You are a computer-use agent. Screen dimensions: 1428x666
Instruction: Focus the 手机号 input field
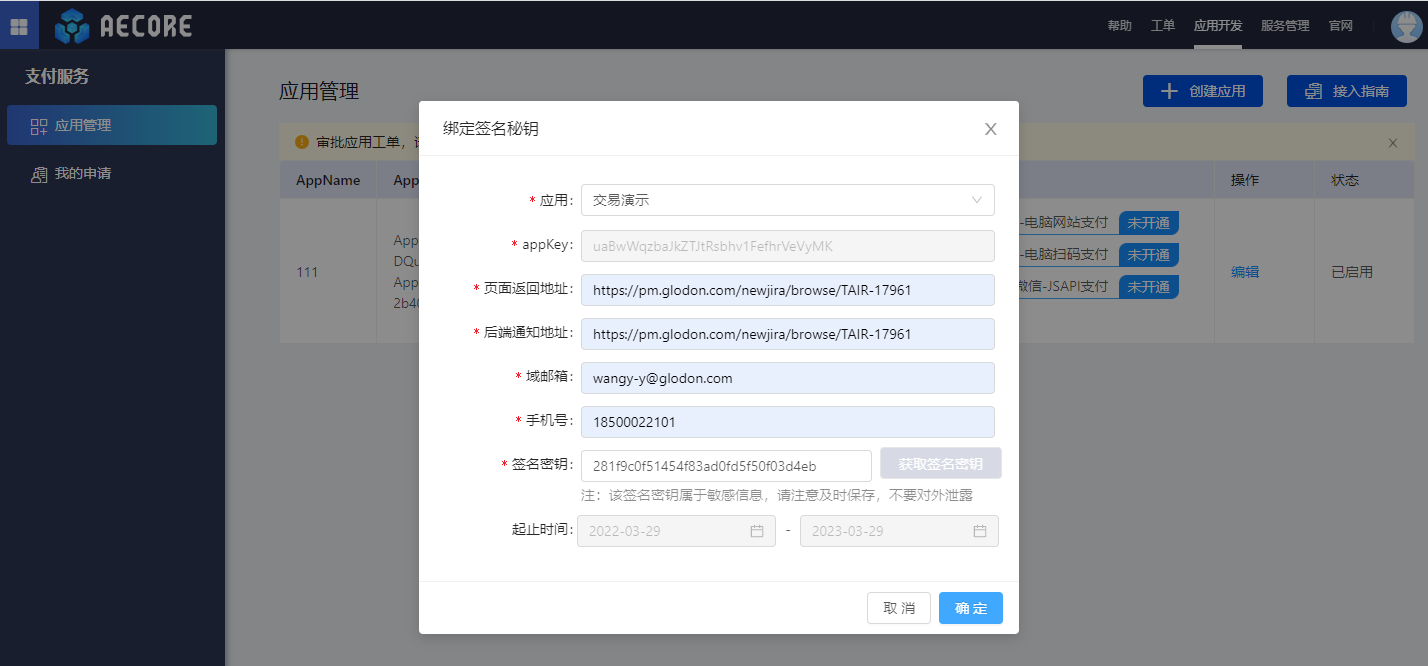pos(787,422)
